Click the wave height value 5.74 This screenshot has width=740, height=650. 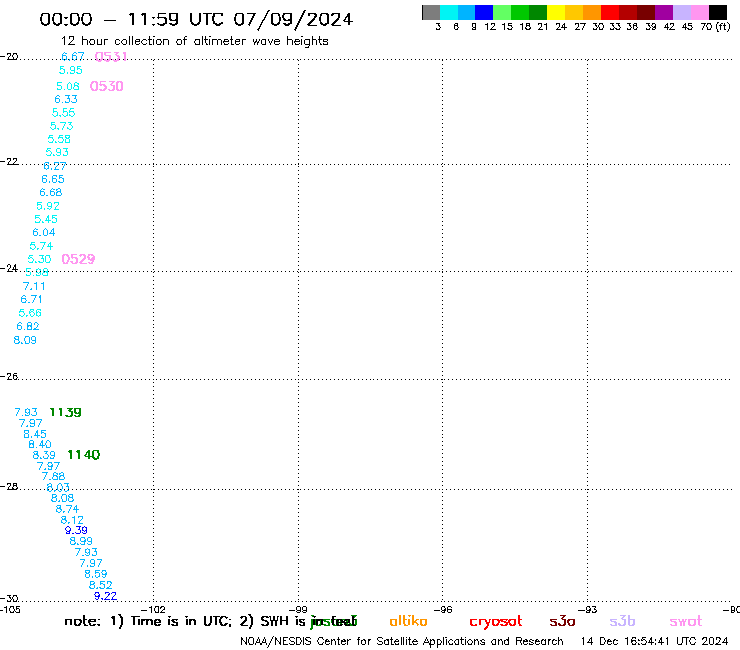click(41, 246)
